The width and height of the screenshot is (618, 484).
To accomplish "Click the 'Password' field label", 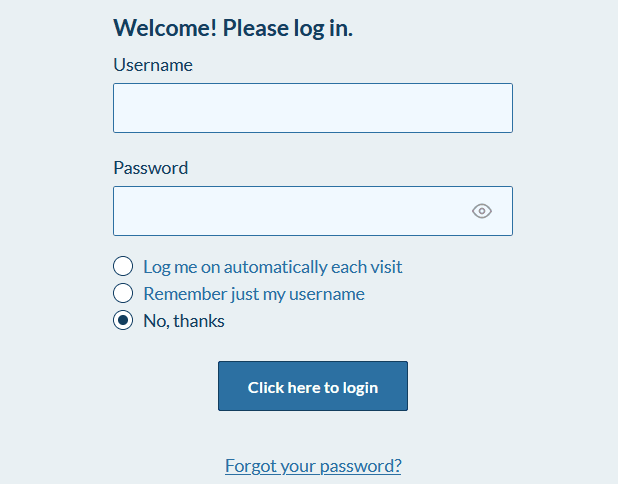I will [x=150, y=168].
